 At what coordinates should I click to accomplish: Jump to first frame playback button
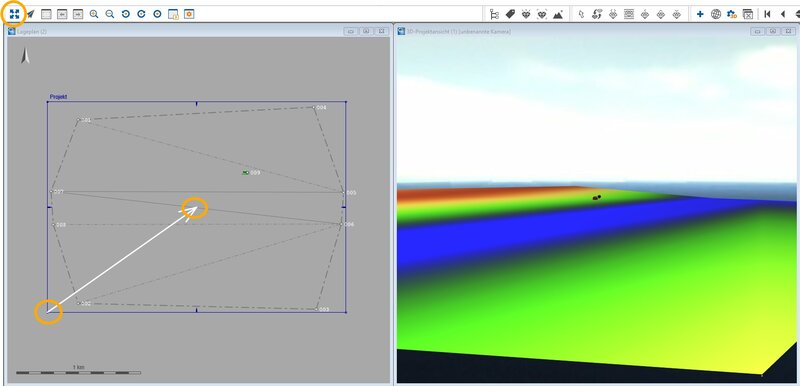[767, 14]
